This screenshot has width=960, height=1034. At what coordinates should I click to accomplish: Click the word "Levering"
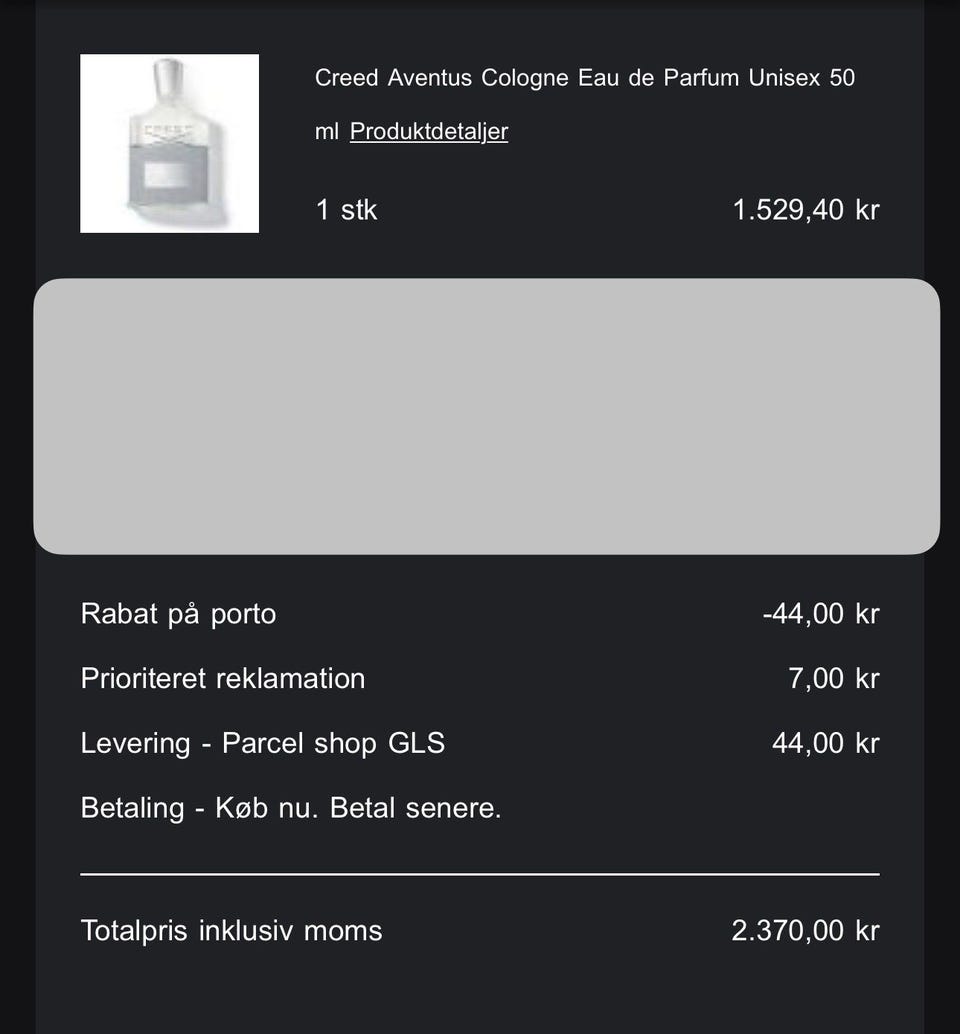click(x=135, y=744)
